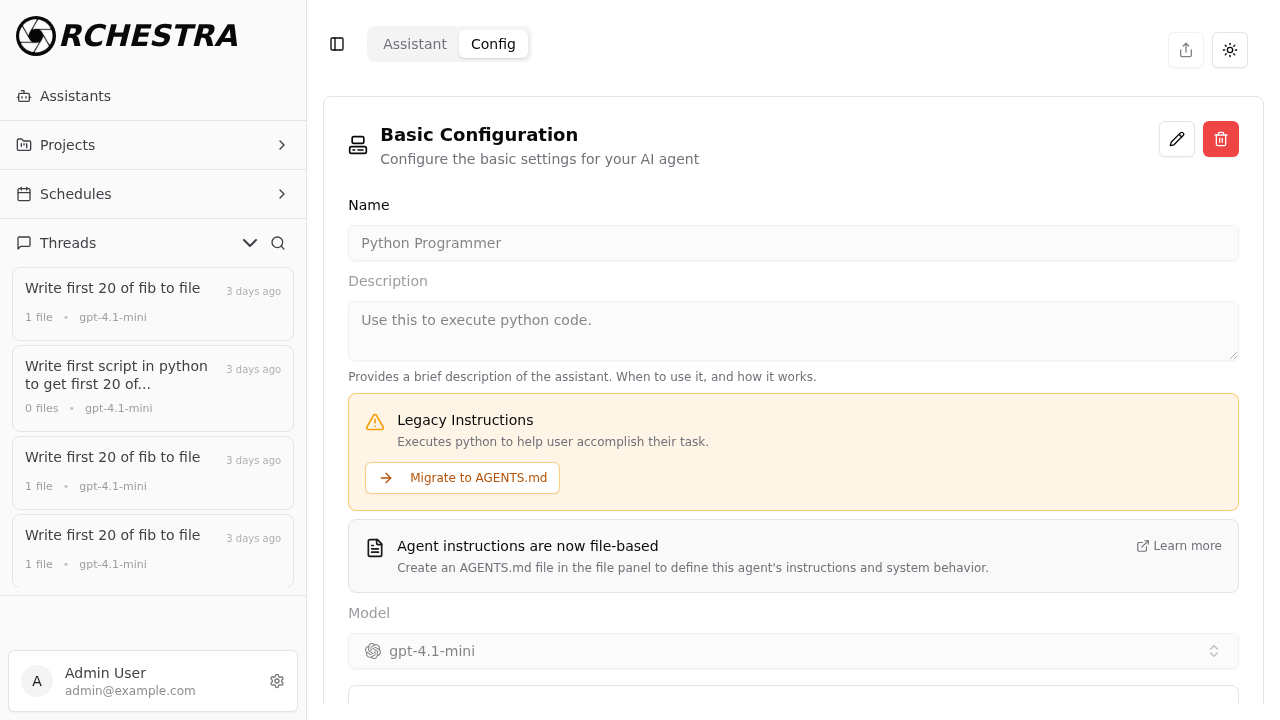Open user settings gear icon

click(x=277, y=681)
